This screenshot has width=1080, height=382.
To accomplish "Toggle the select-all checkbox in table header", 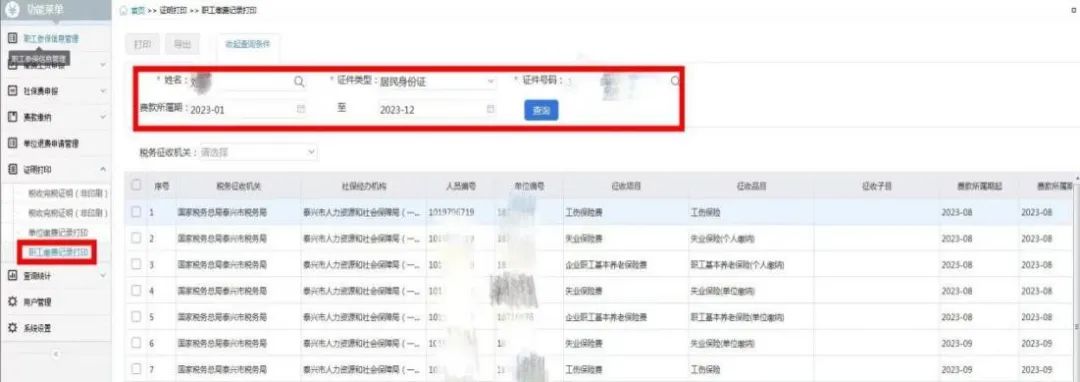I will (x=136, y=185).
